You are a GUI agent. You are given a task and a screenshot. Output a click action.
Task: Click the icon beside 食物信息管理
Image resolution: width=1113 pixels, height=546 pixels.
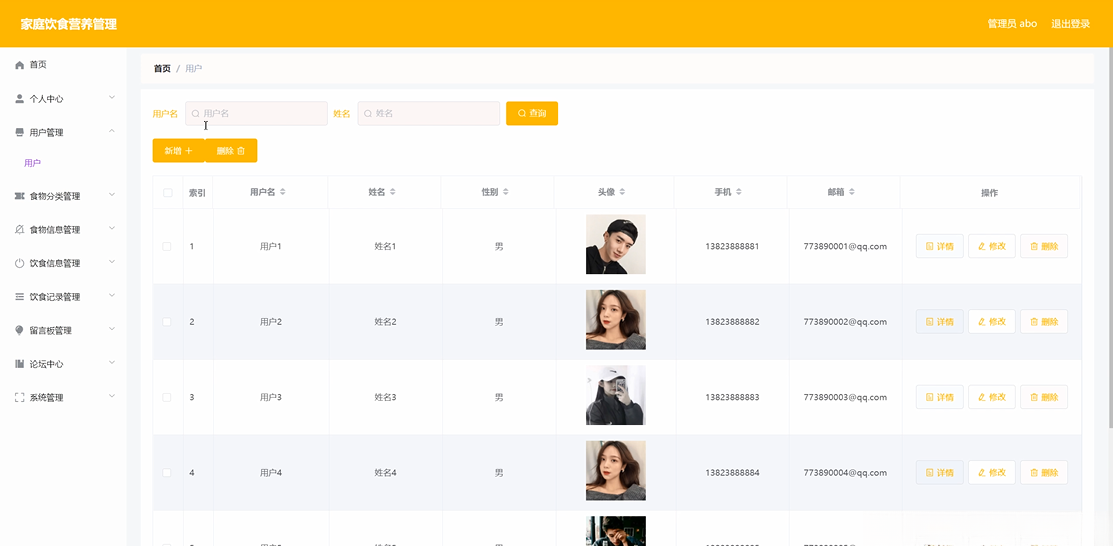(20, 229)
